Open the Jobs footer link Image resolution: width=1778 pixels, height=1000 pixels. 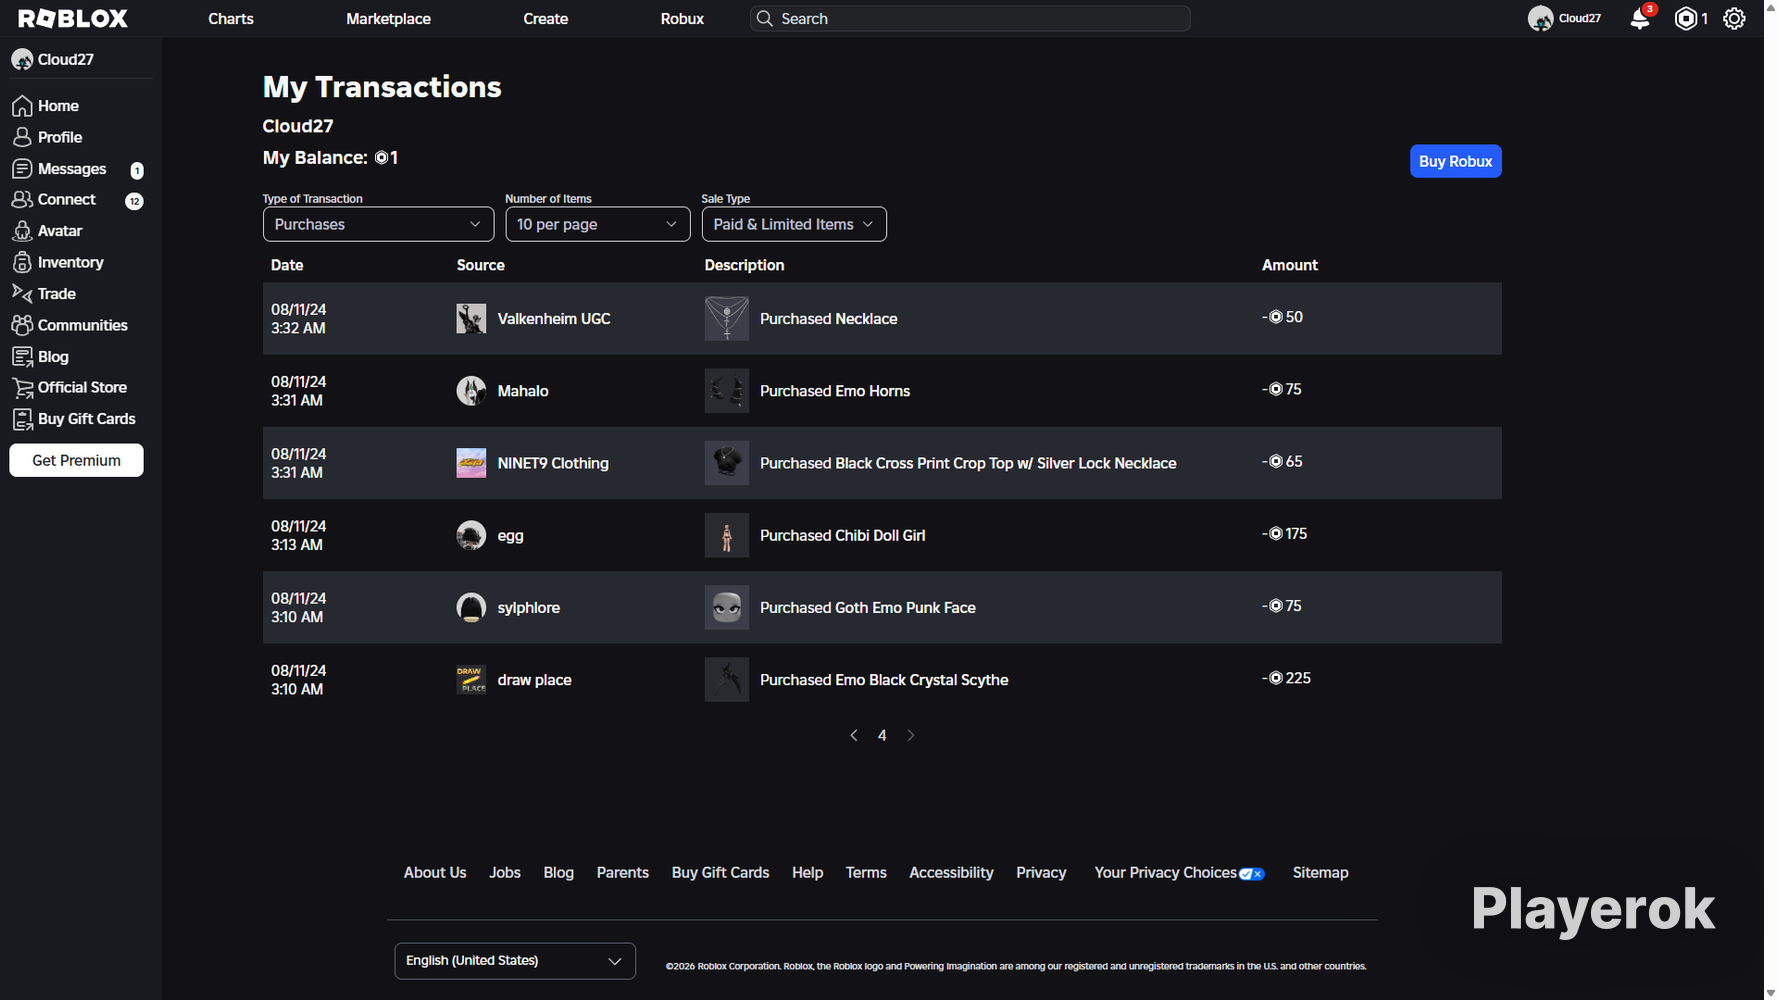[505, 873]
